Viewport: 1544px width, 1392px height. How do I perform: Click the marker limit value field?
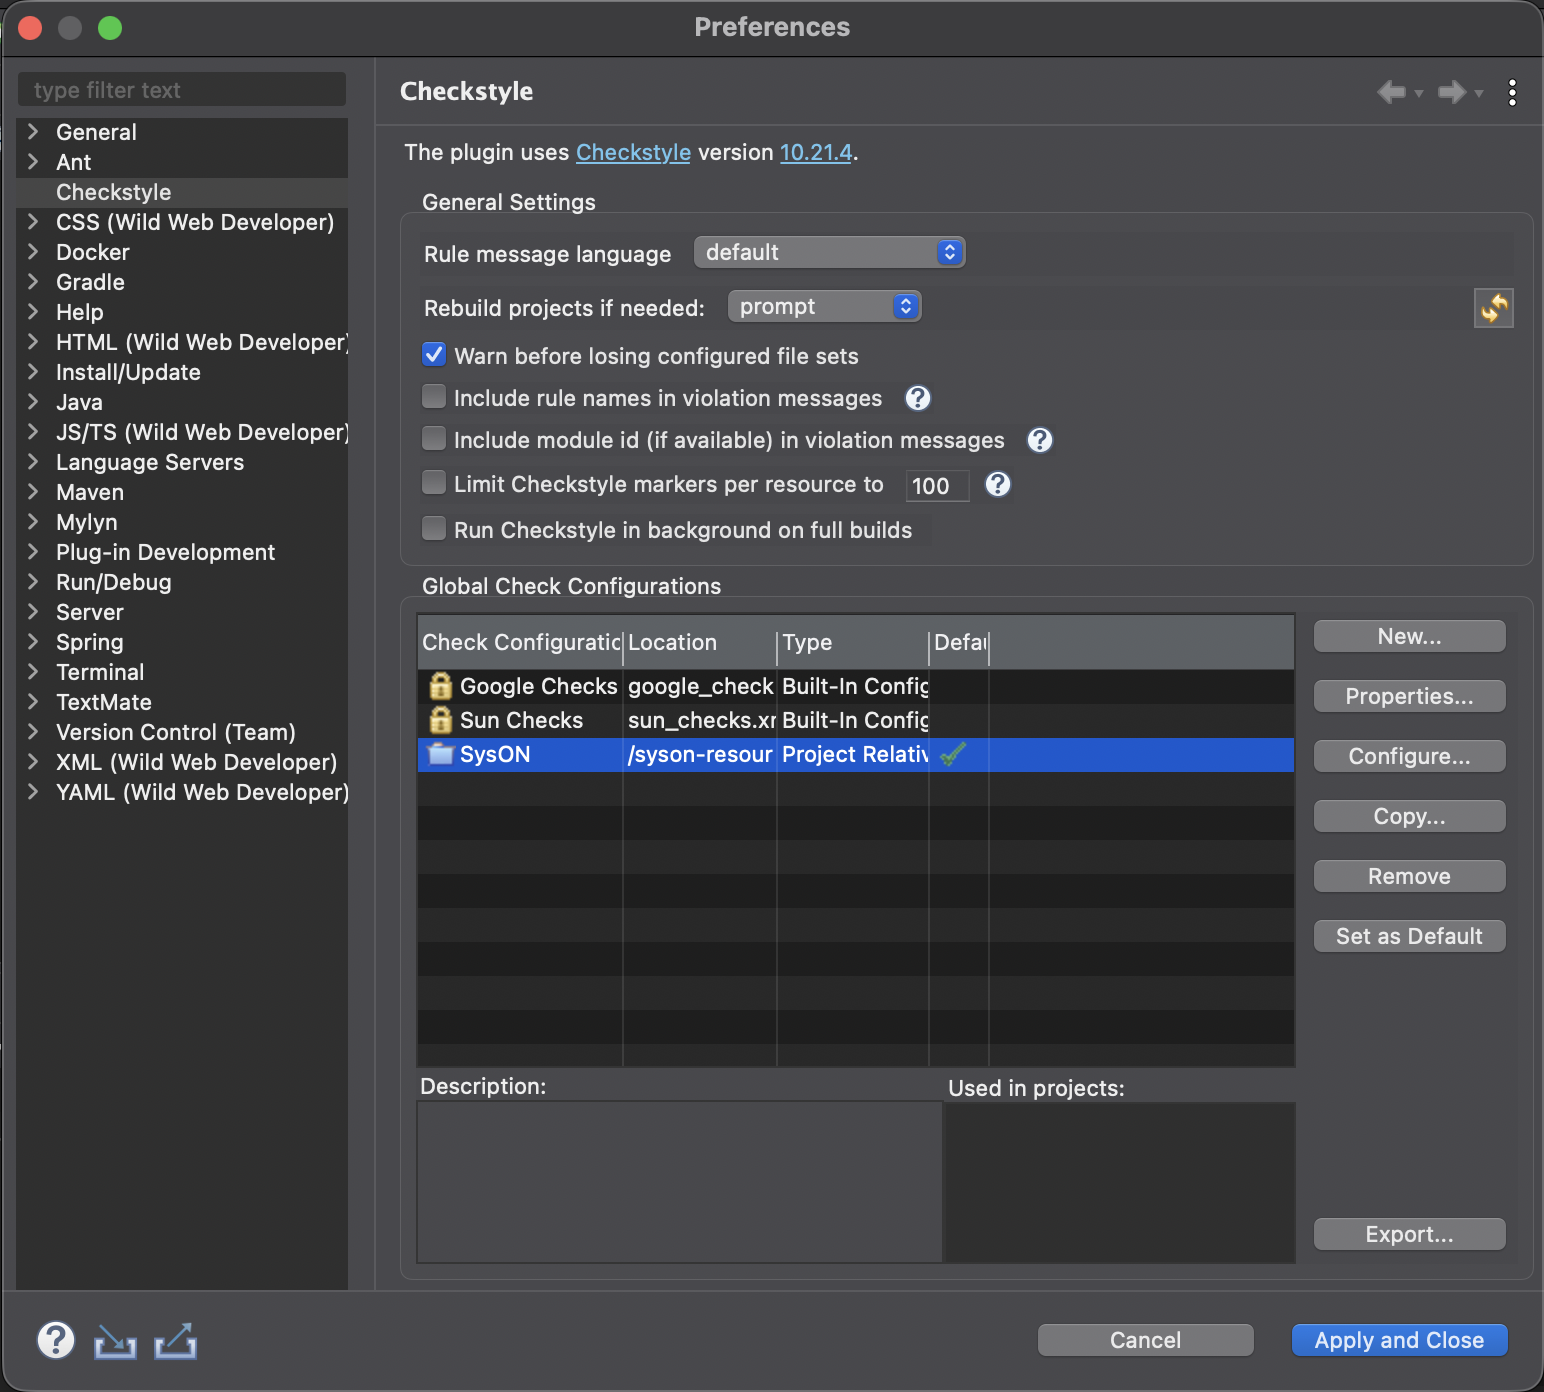936,485
